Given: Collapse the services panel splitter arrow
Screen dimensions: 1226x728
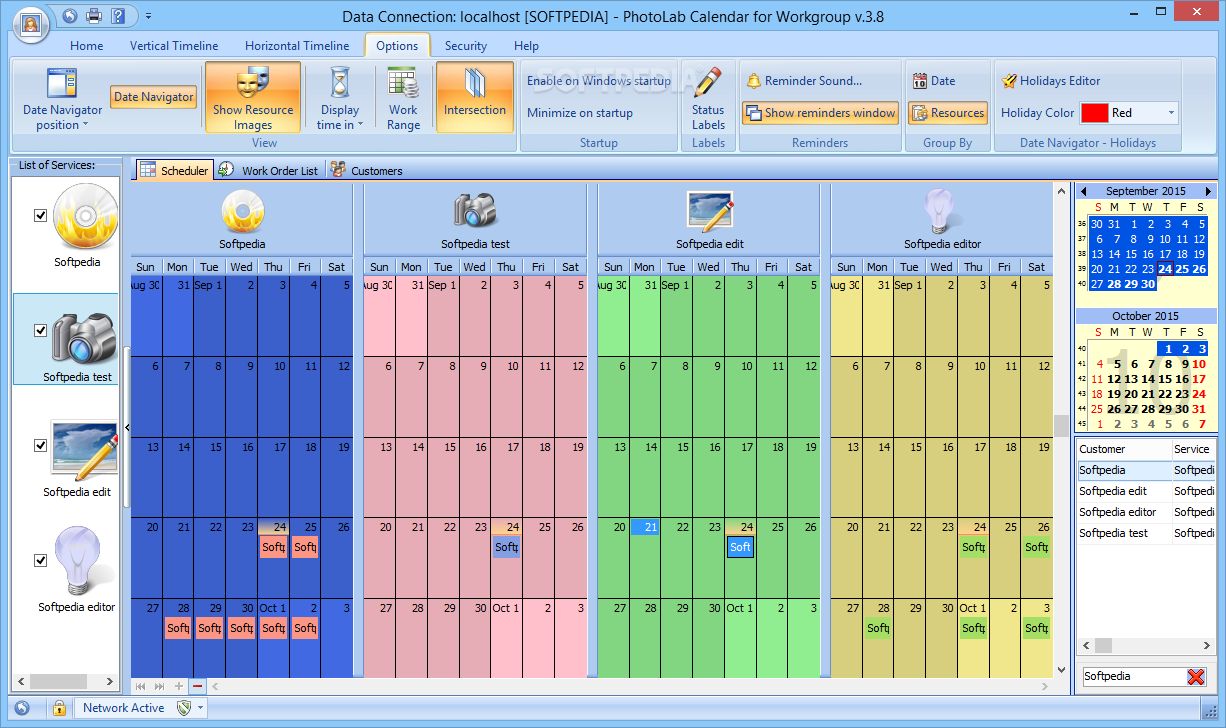Looking at the screenshot, I should click(x=127, y=428).
